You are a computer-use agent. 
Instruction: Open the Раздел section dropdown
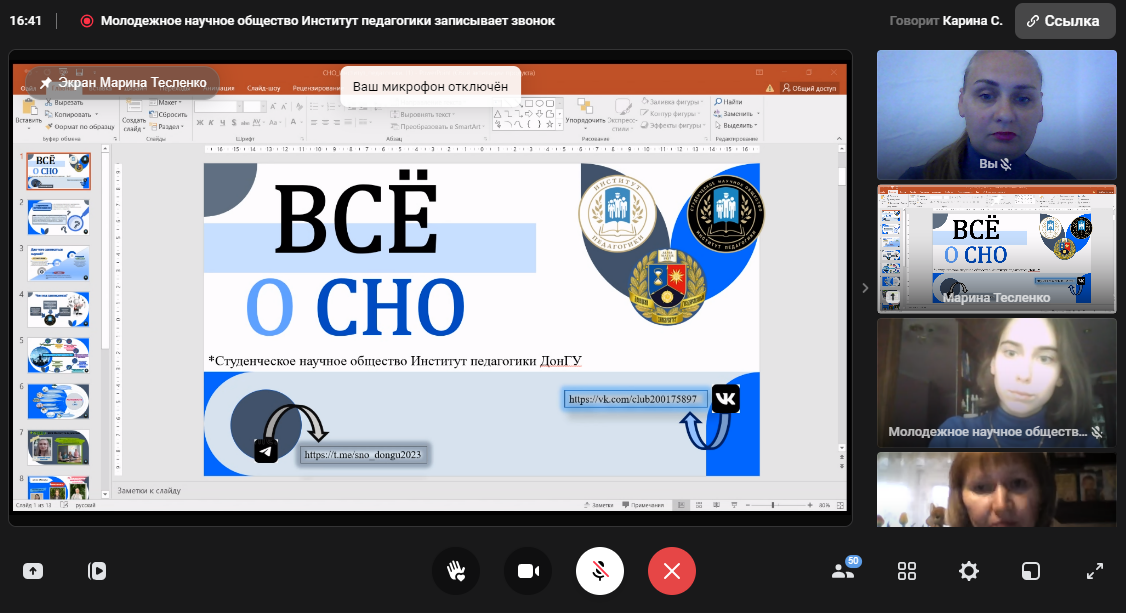[x=167, y=126]
